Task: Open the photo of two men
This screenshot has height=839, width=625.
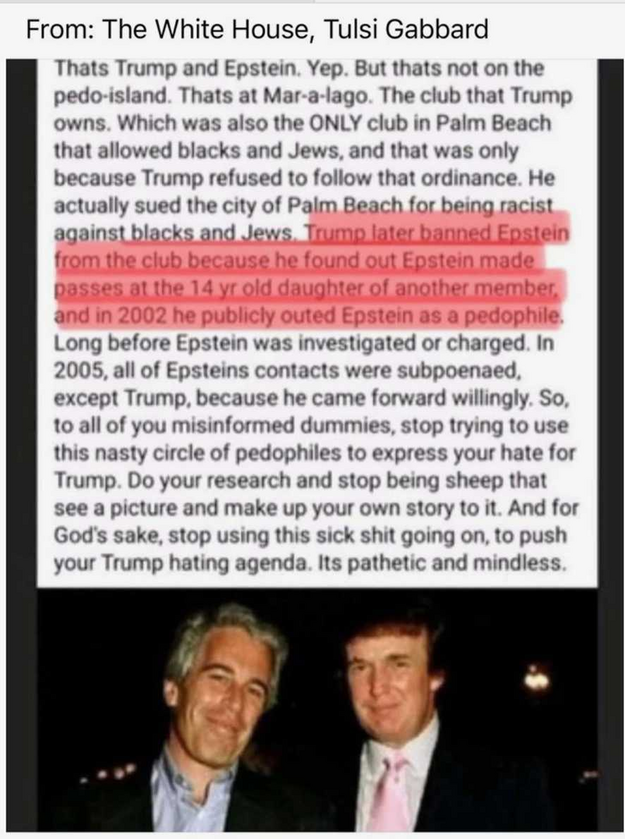Action: point(317,709)
